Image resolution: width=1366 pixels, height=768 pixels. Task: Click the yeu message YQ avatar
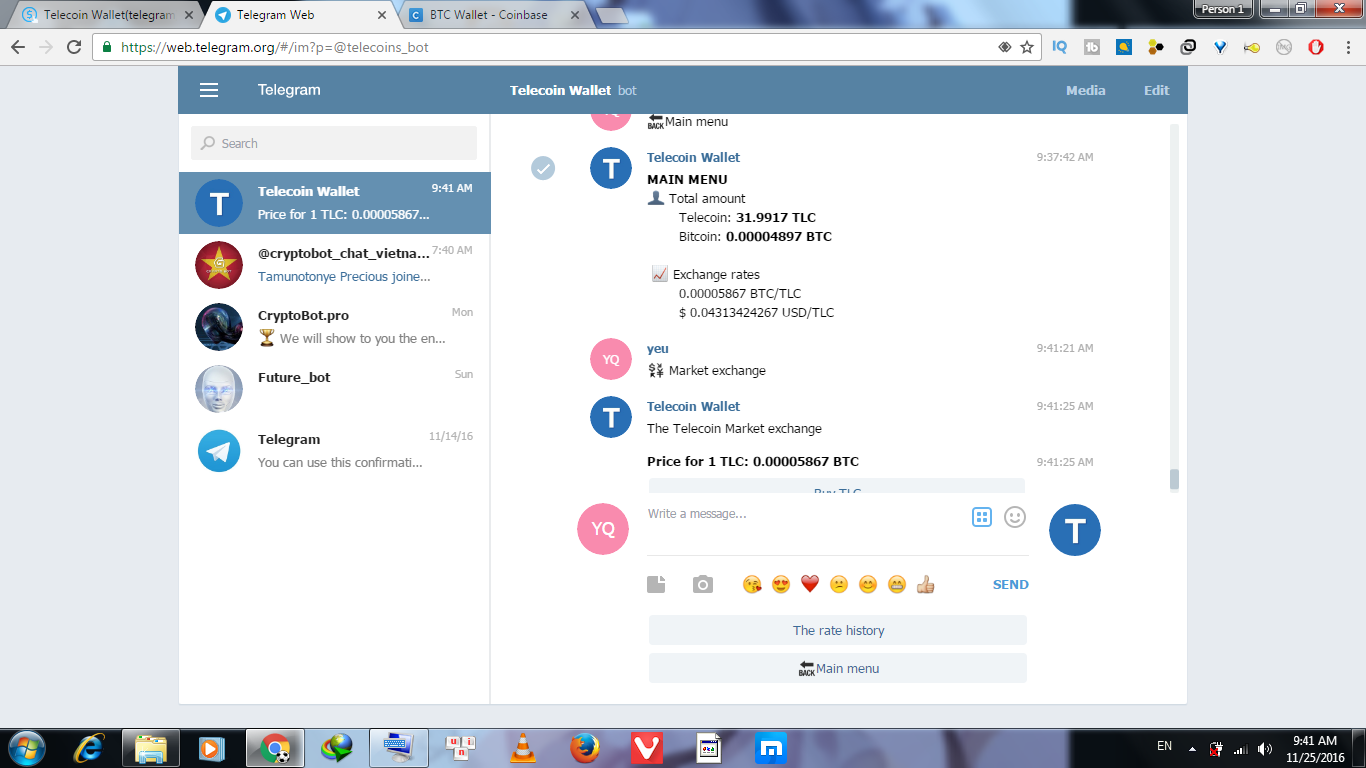click(x=611, y=359)
